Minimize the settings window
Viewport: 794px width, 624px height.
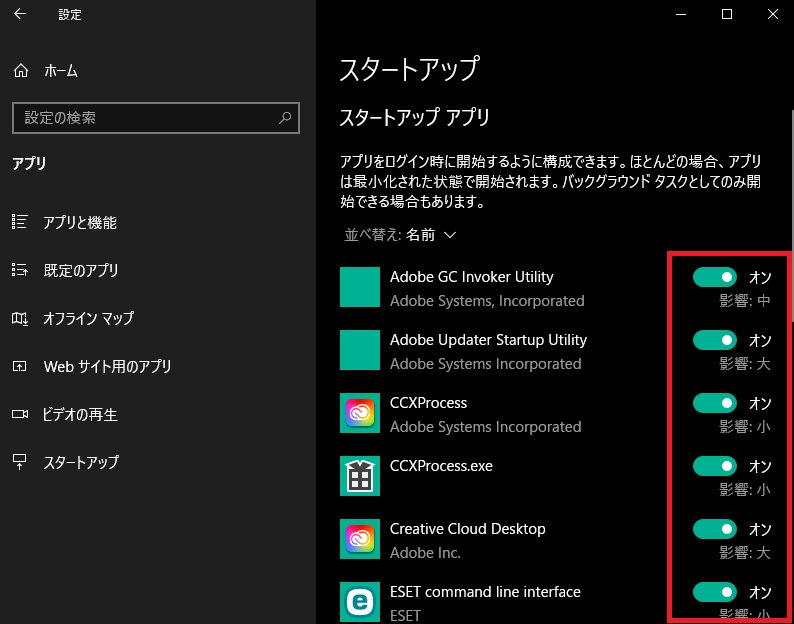point(681,14)
